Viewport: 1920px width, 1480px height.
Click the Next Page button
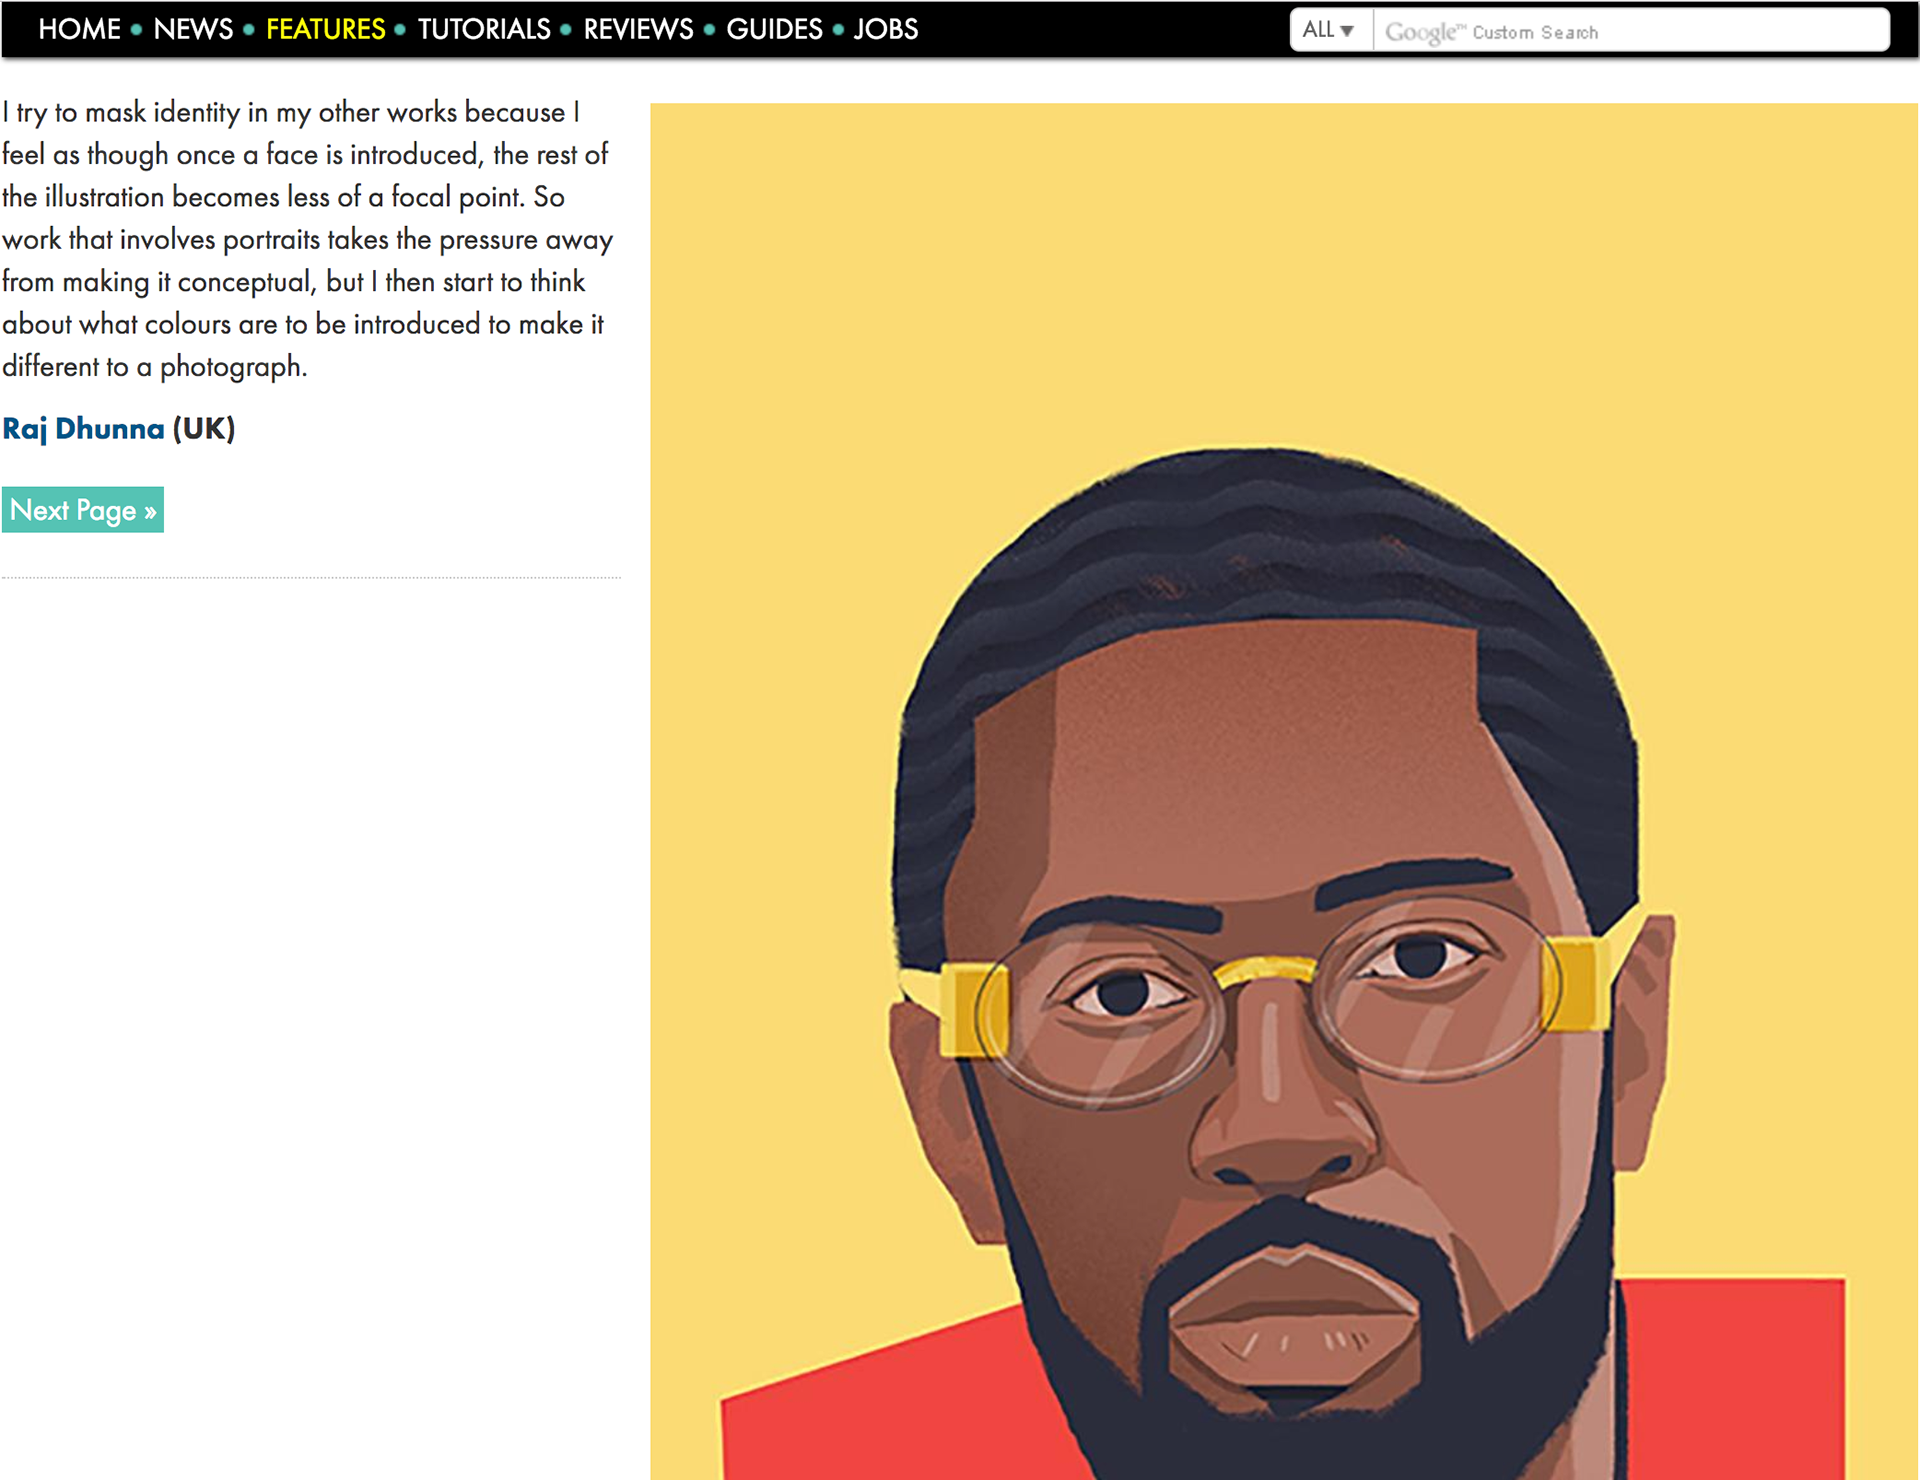click(x=83, y=510)
